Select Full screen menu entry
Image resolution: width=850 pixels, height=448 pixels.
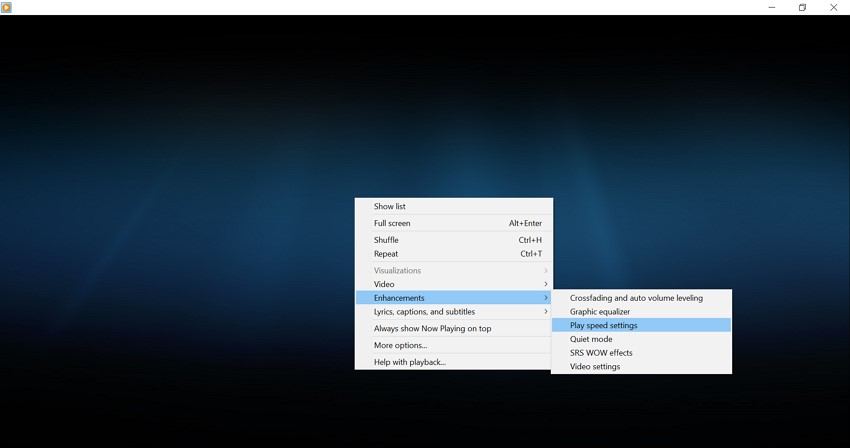[454, 223]
